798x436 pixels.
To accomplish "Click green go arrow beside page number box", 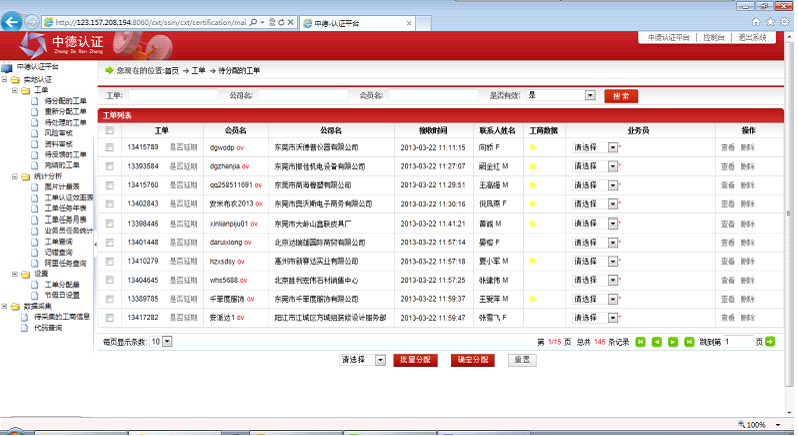I will [x=771, y=342].
